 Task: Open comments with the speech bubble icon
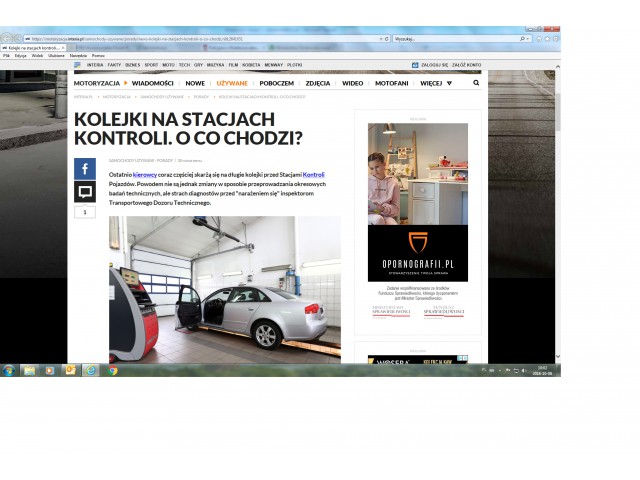coord(85,191)
